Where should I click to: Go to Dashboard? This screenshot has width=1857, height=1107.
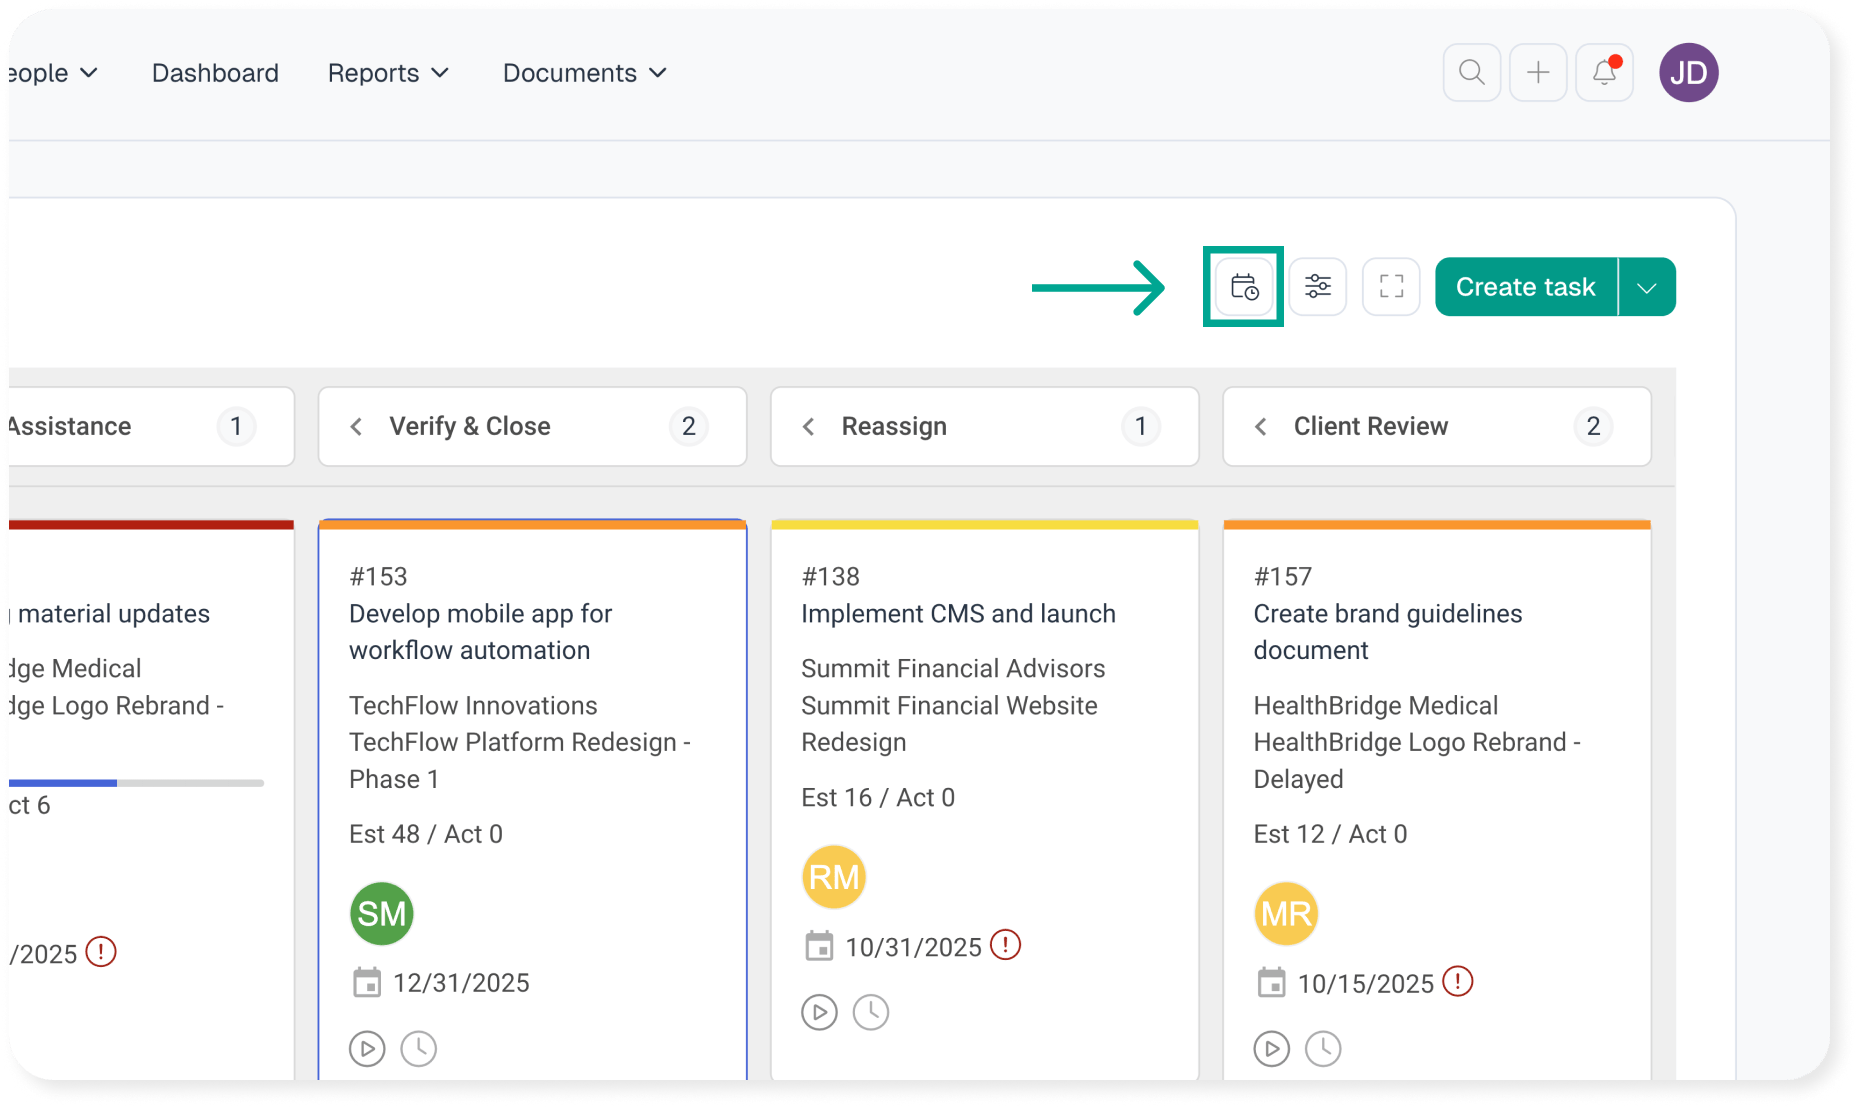pos(215,73)
